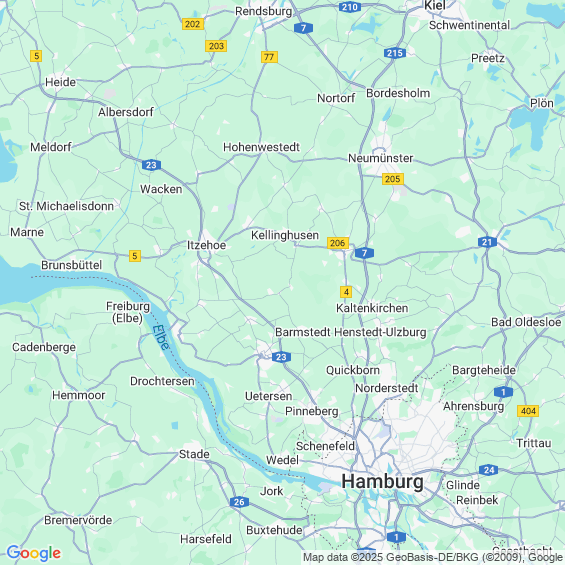Click the route 205 shield near Neumünster
This screenshot has width=565, height=565.
pos(392,179)
